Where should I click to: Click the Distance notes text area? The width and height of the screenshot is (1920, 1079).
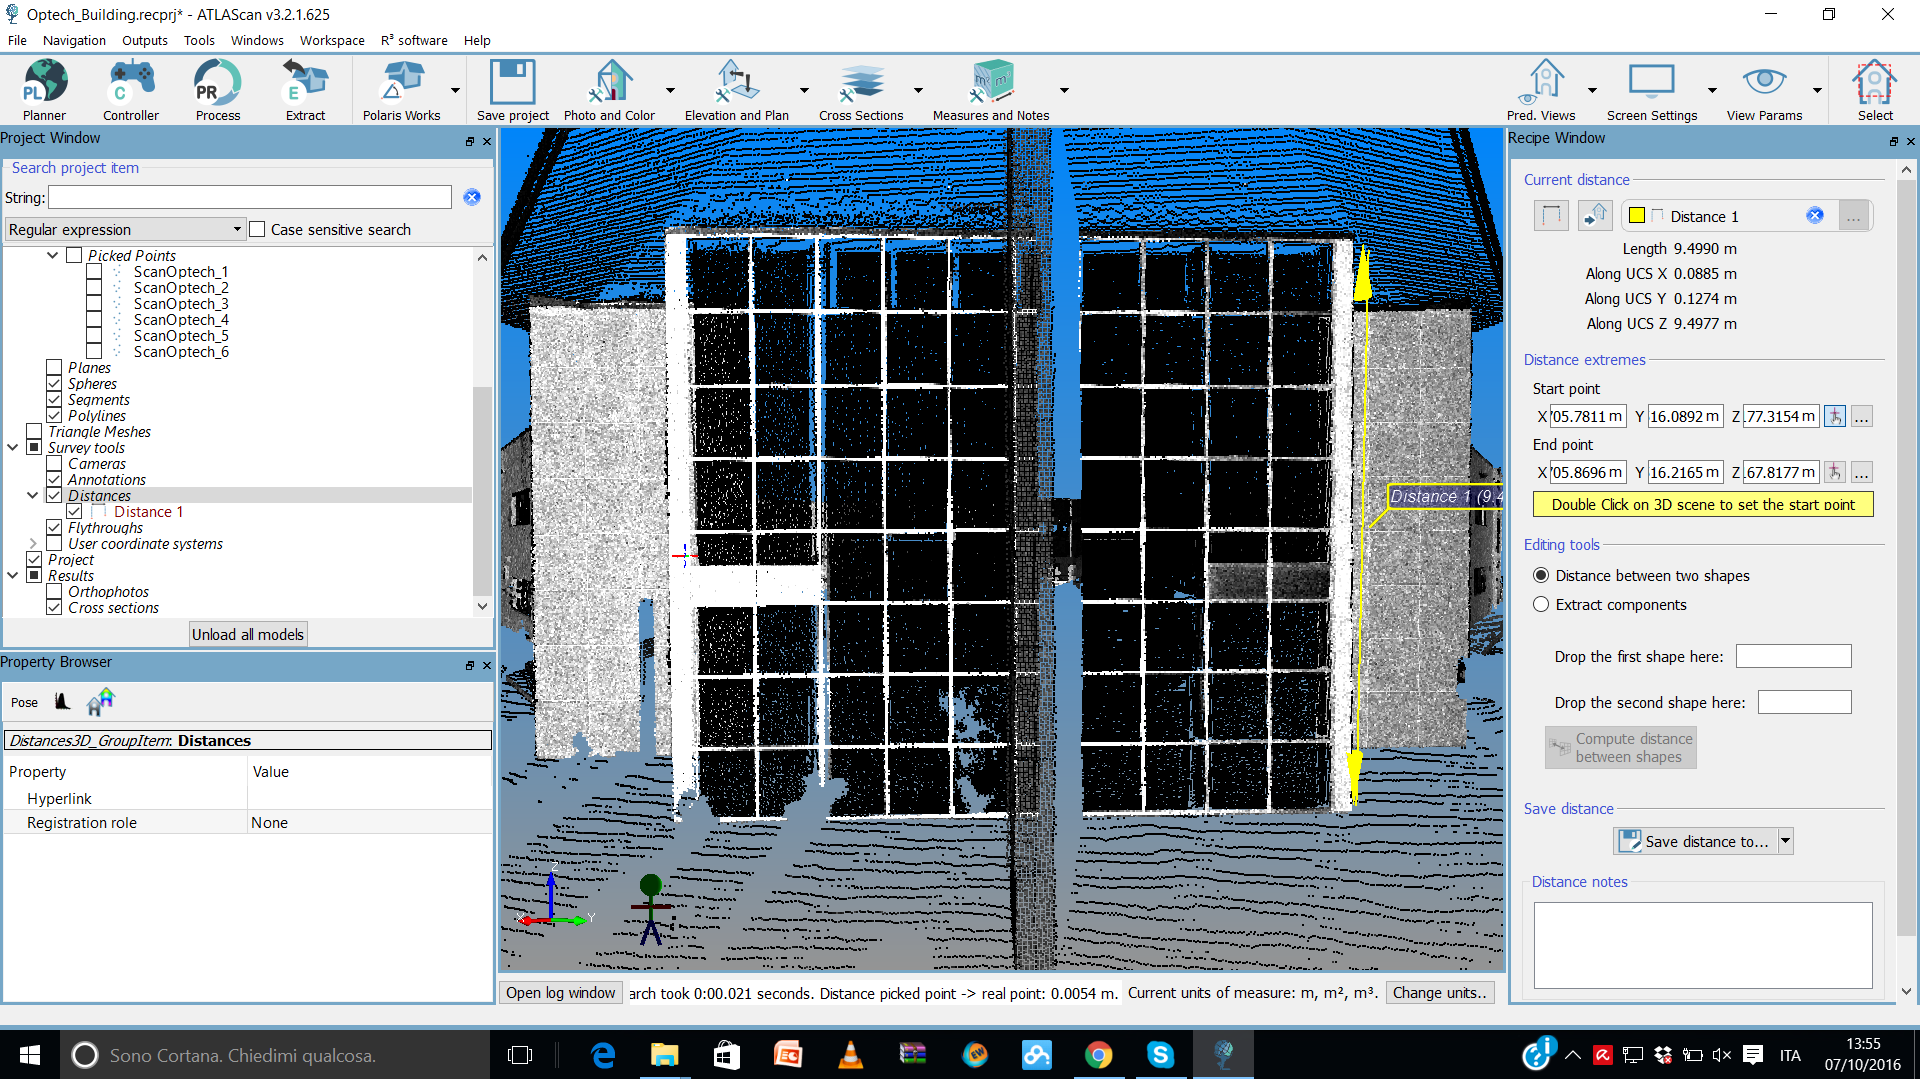point(1702,945)
